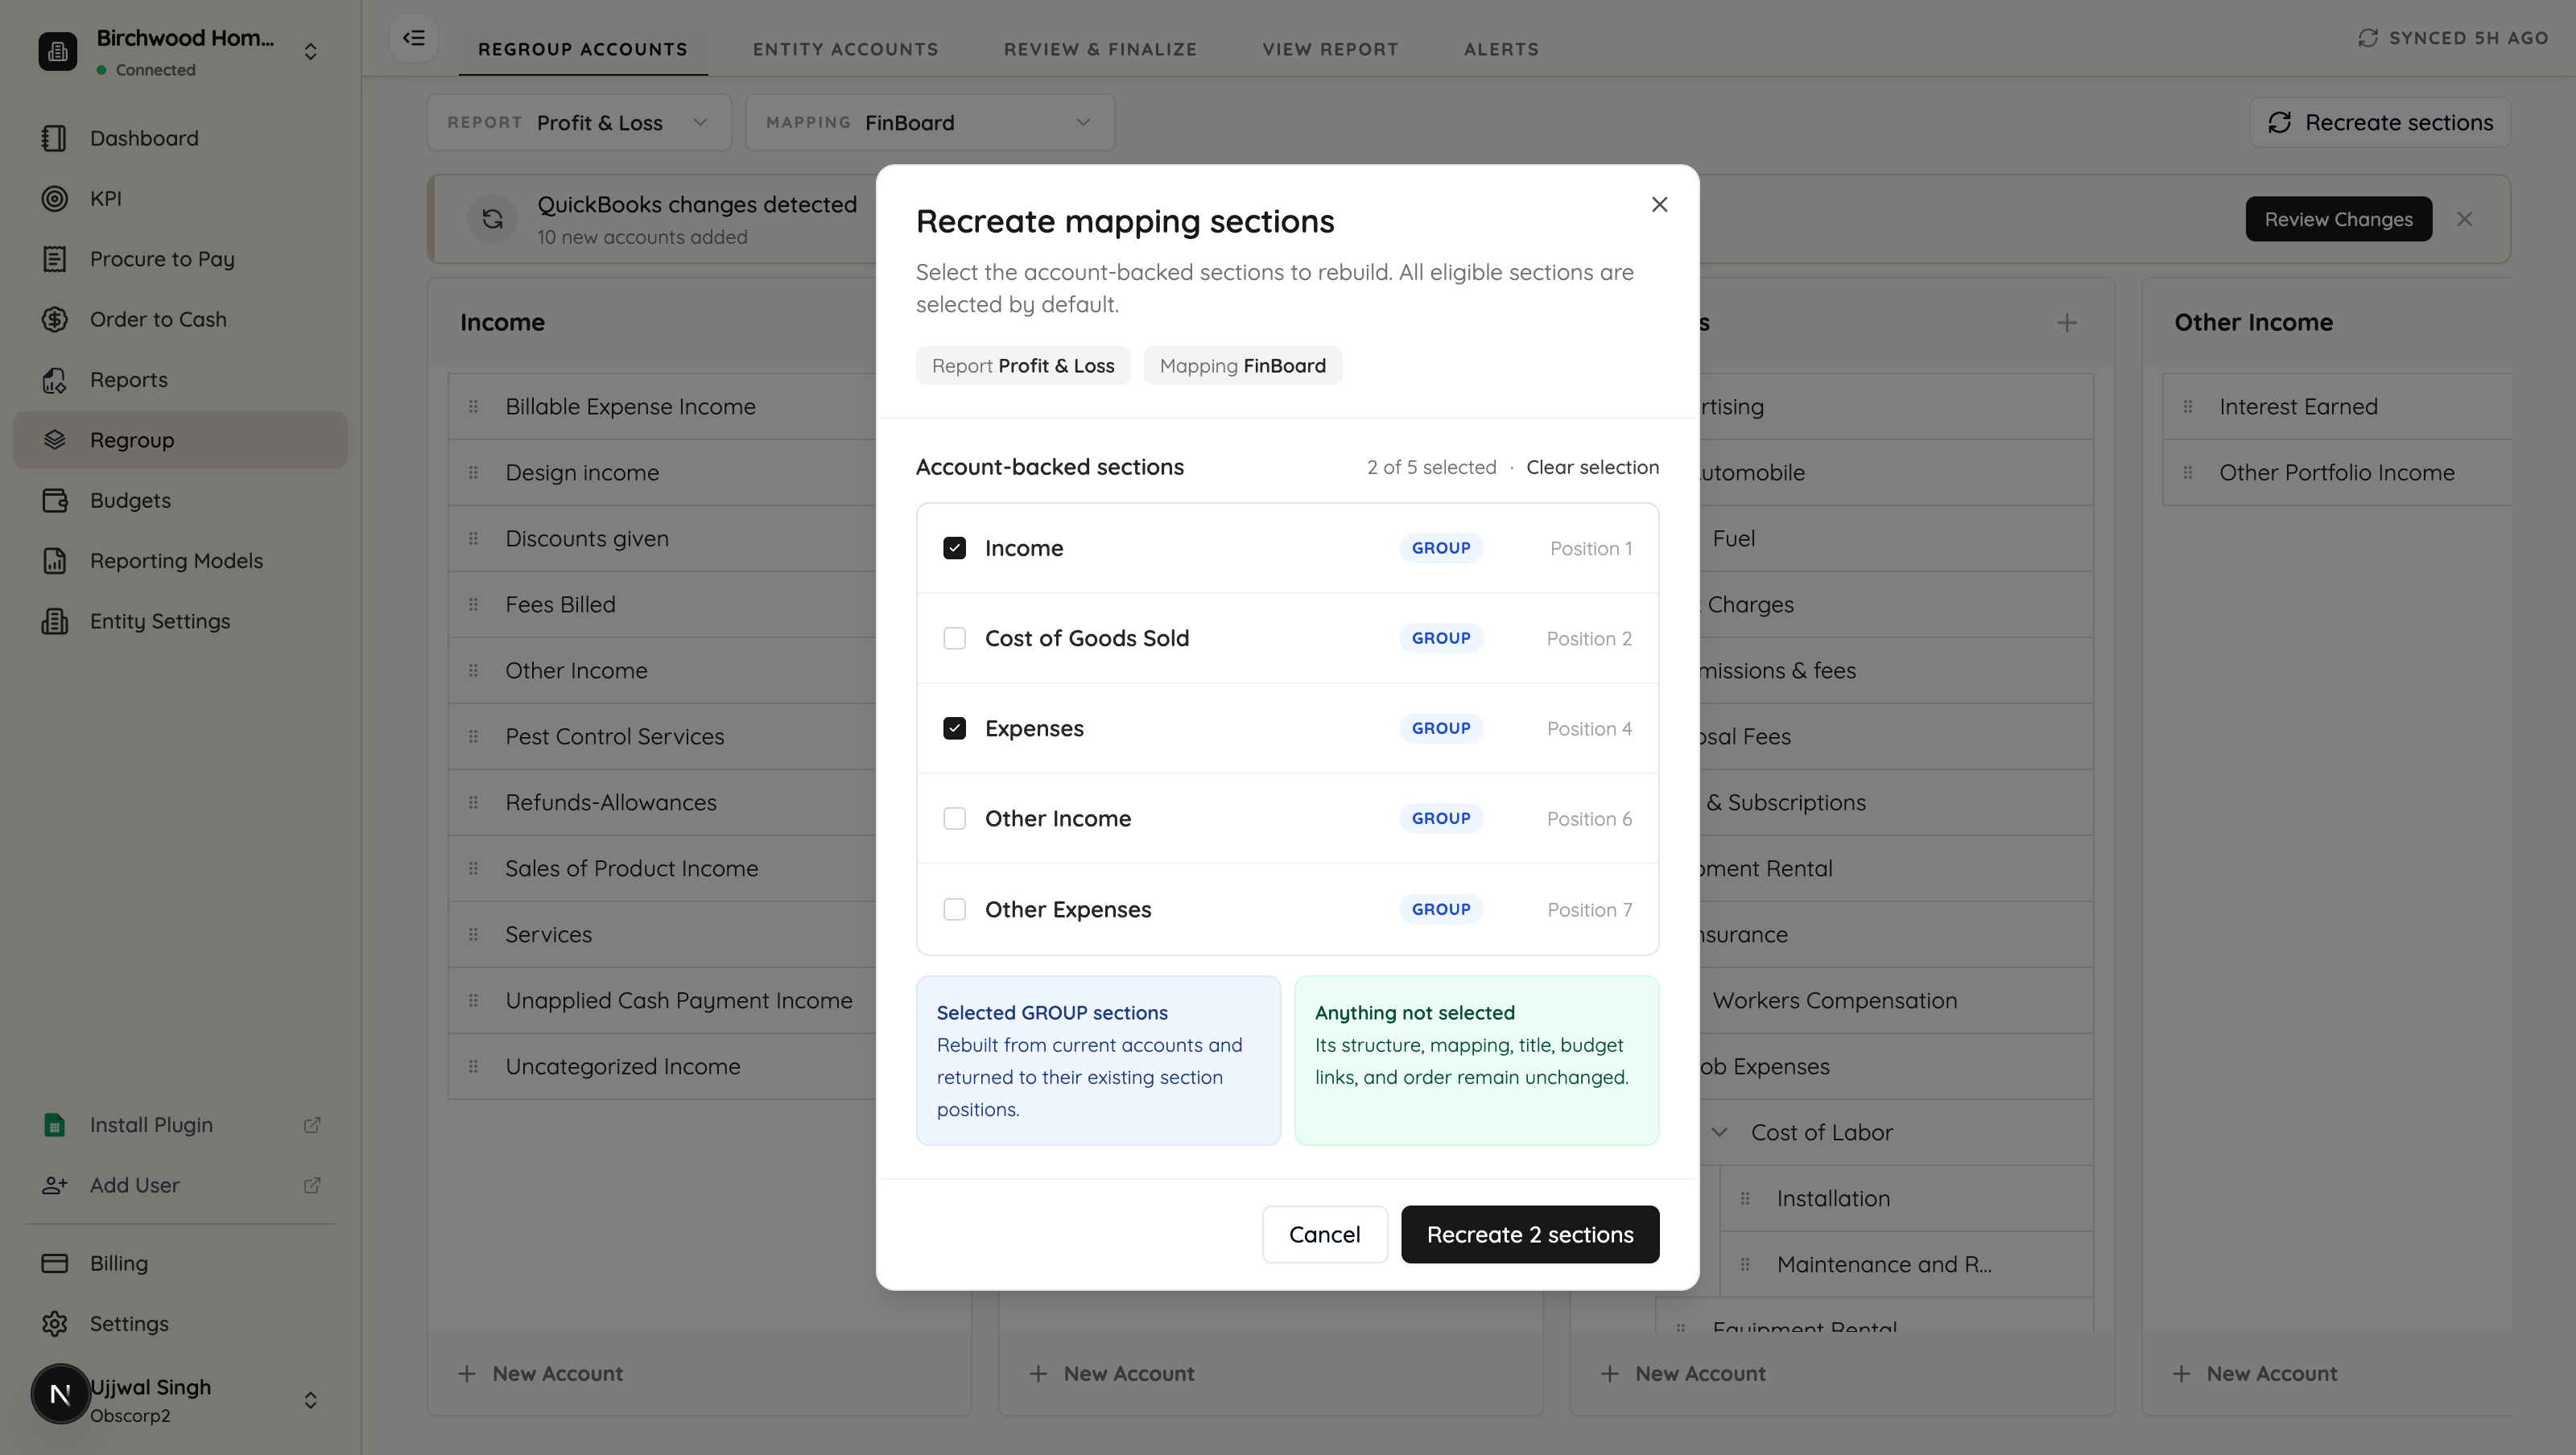Click Recreate 2 sections button
This screenshot has width=2576, height=1455.
pyautogui.click(x=1529, y=1234)
